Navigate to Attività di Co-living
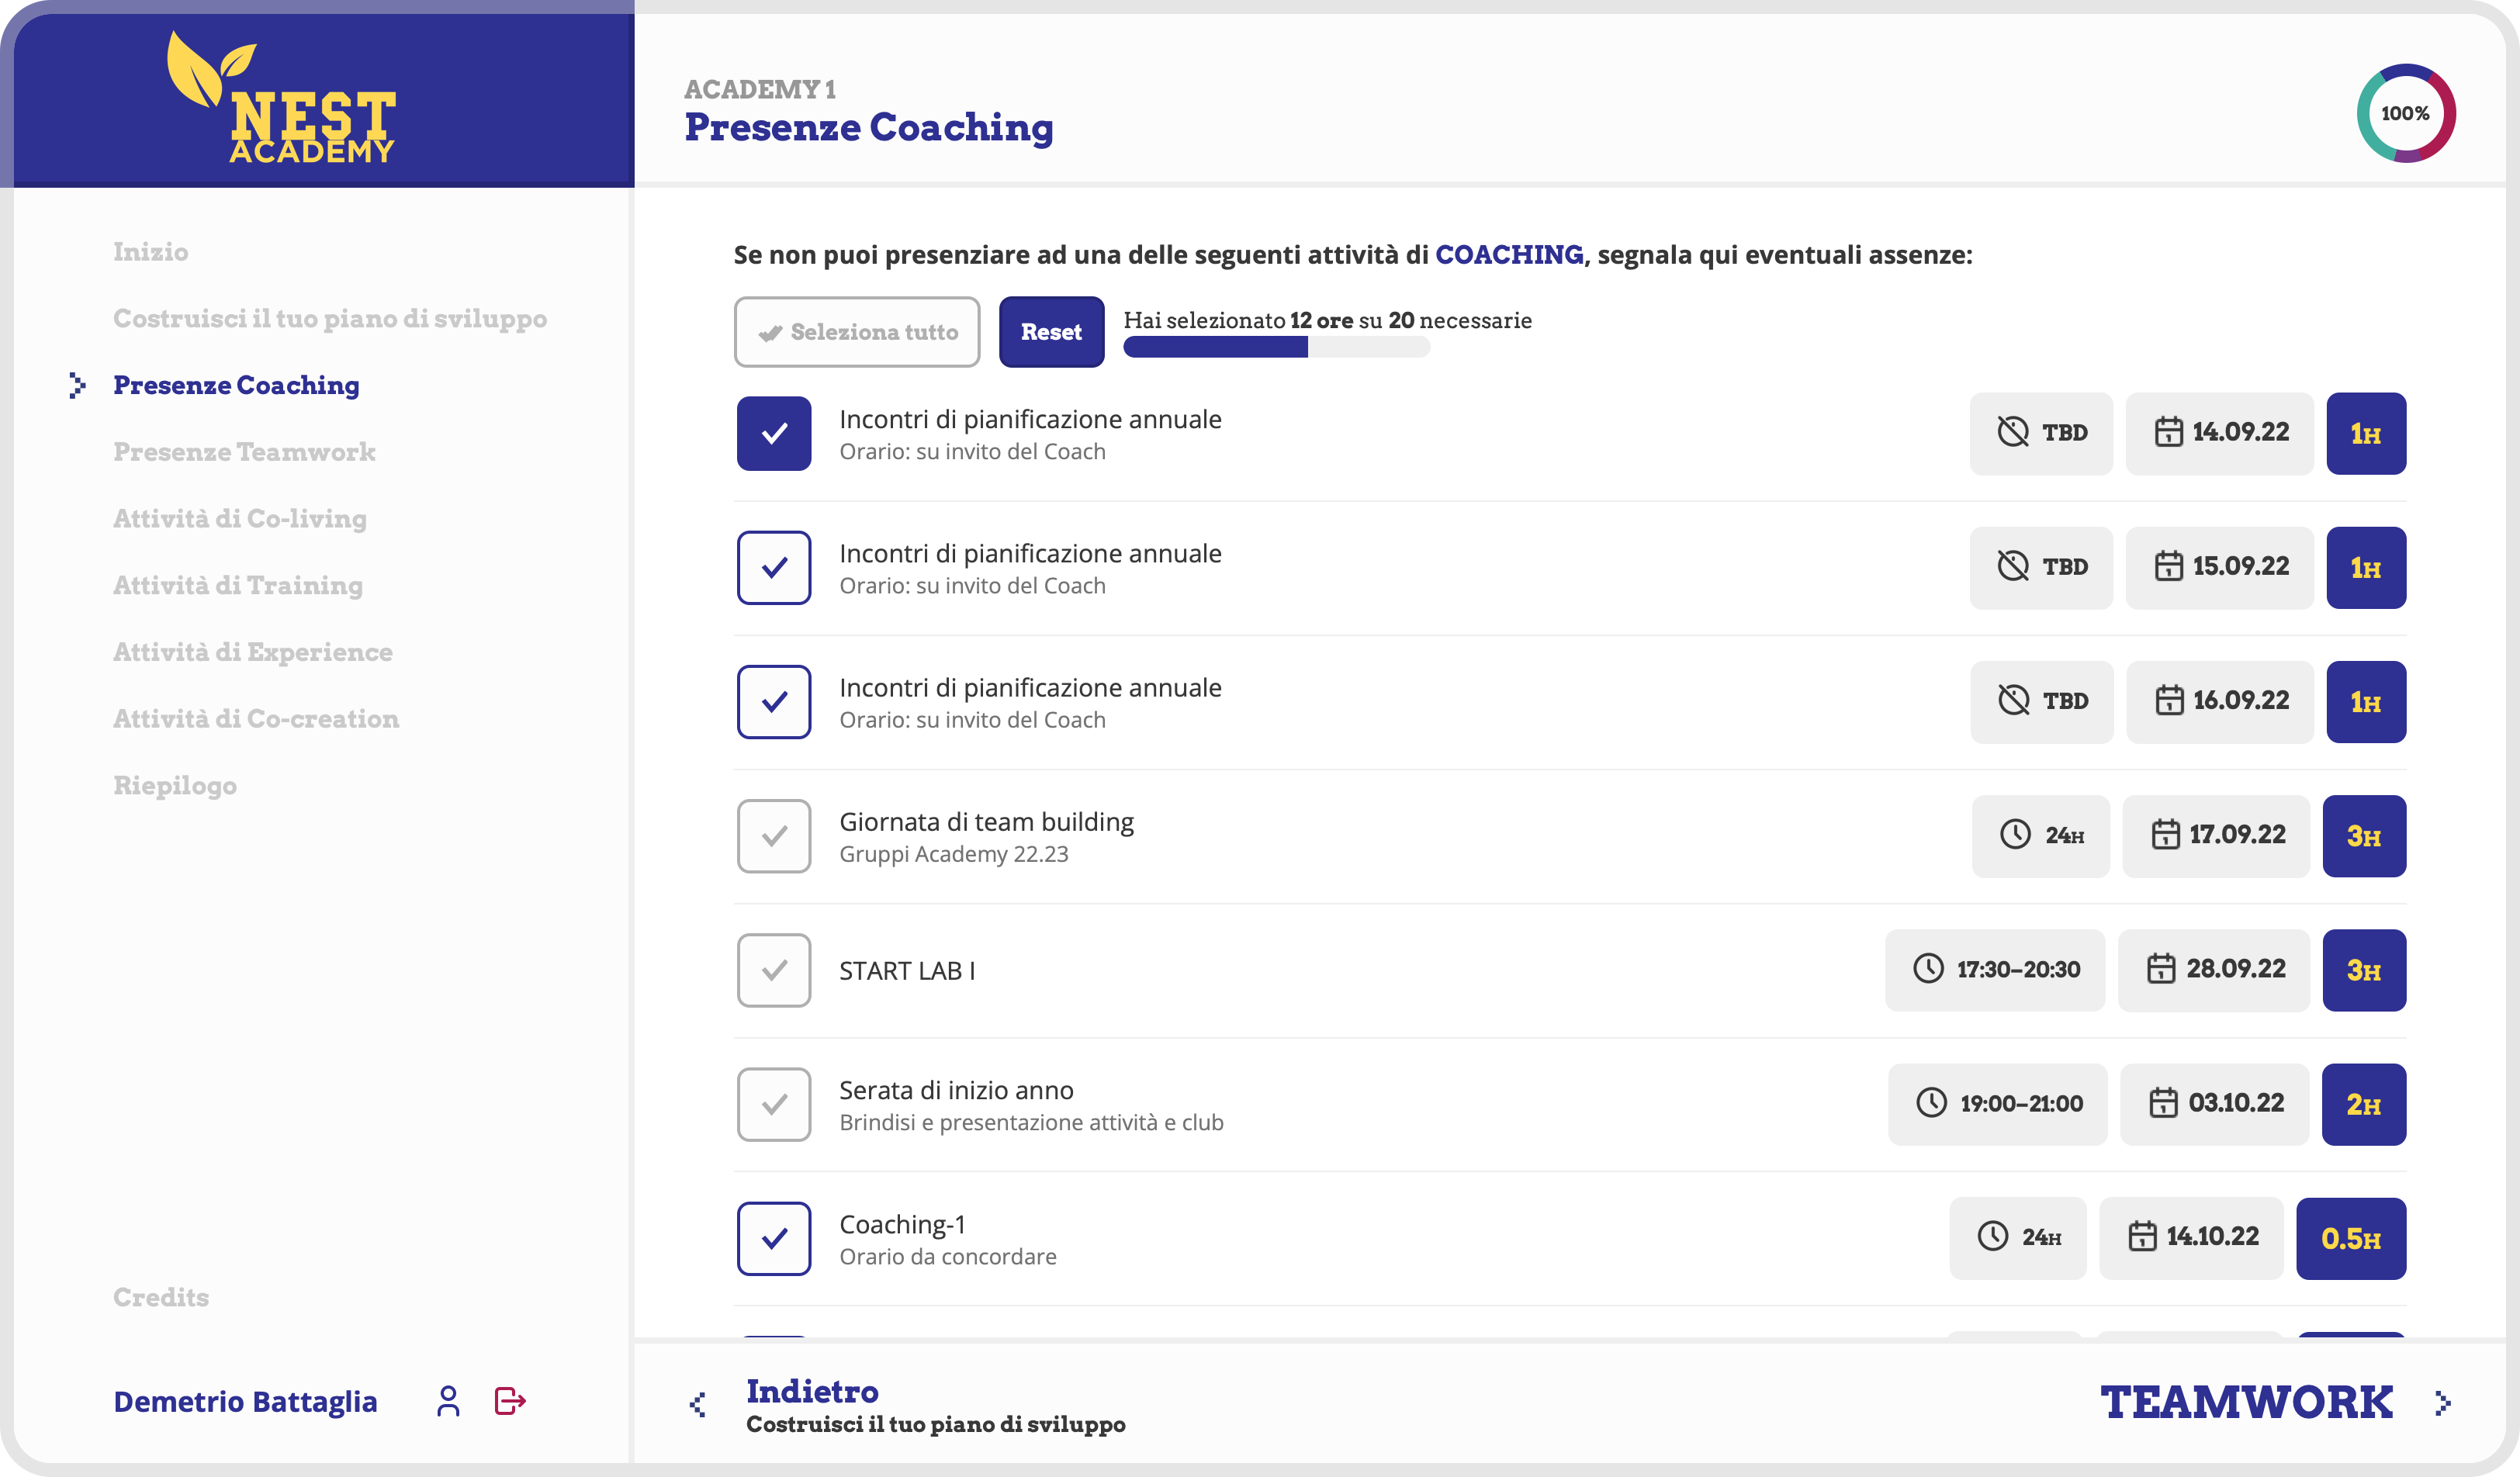Image resolution: width=2520 pixels, height=1477 pixels. (x=240, y=518)
